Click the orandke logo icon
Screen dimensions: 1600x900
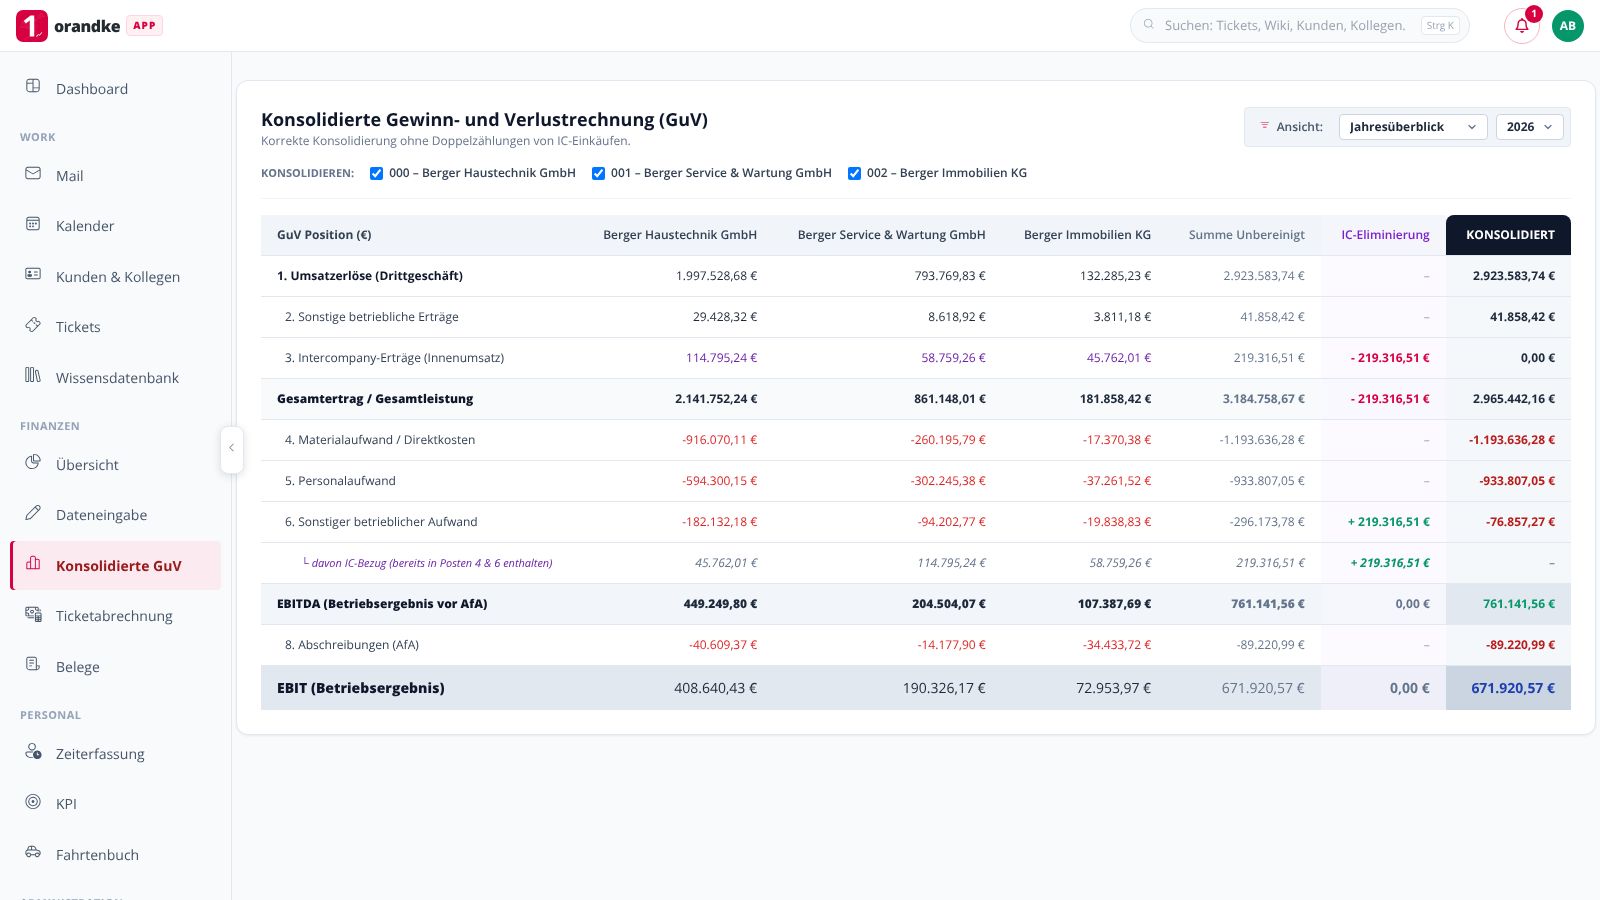coord(32,26)
